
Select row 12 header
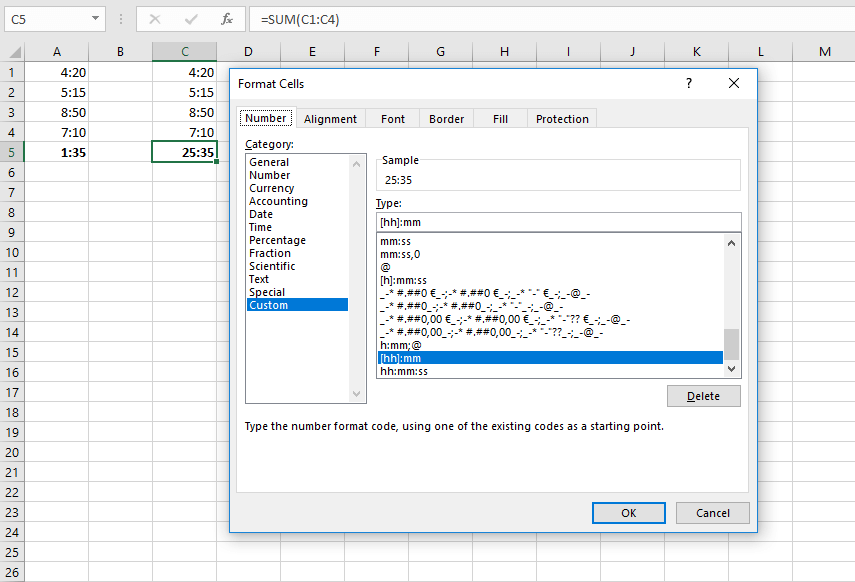click(x=12, y=292)
